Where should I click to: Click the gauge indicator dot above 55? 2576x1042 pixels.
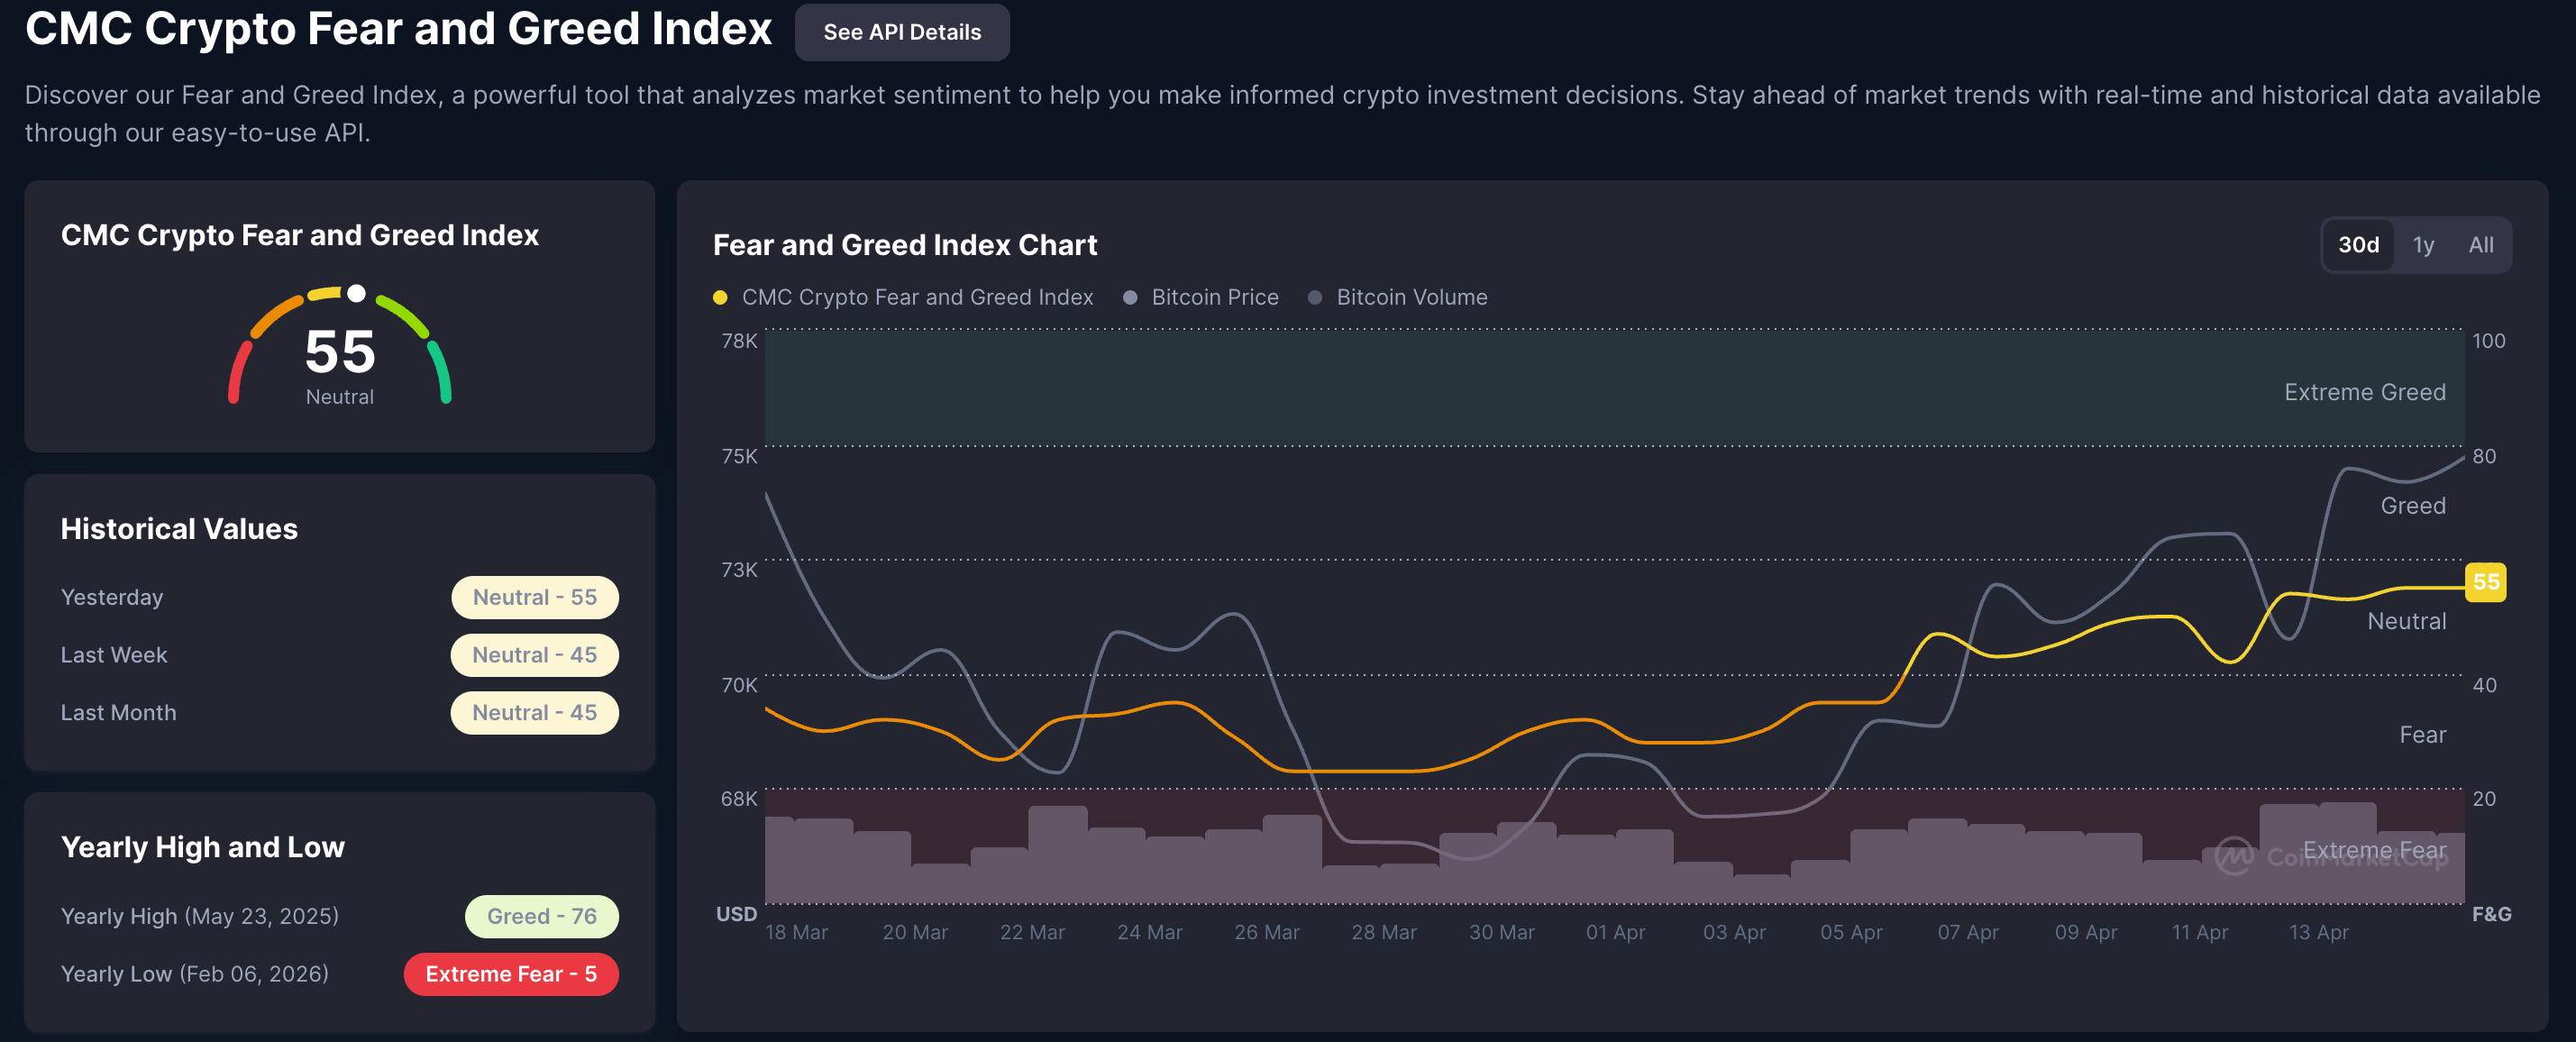(356, 293)
